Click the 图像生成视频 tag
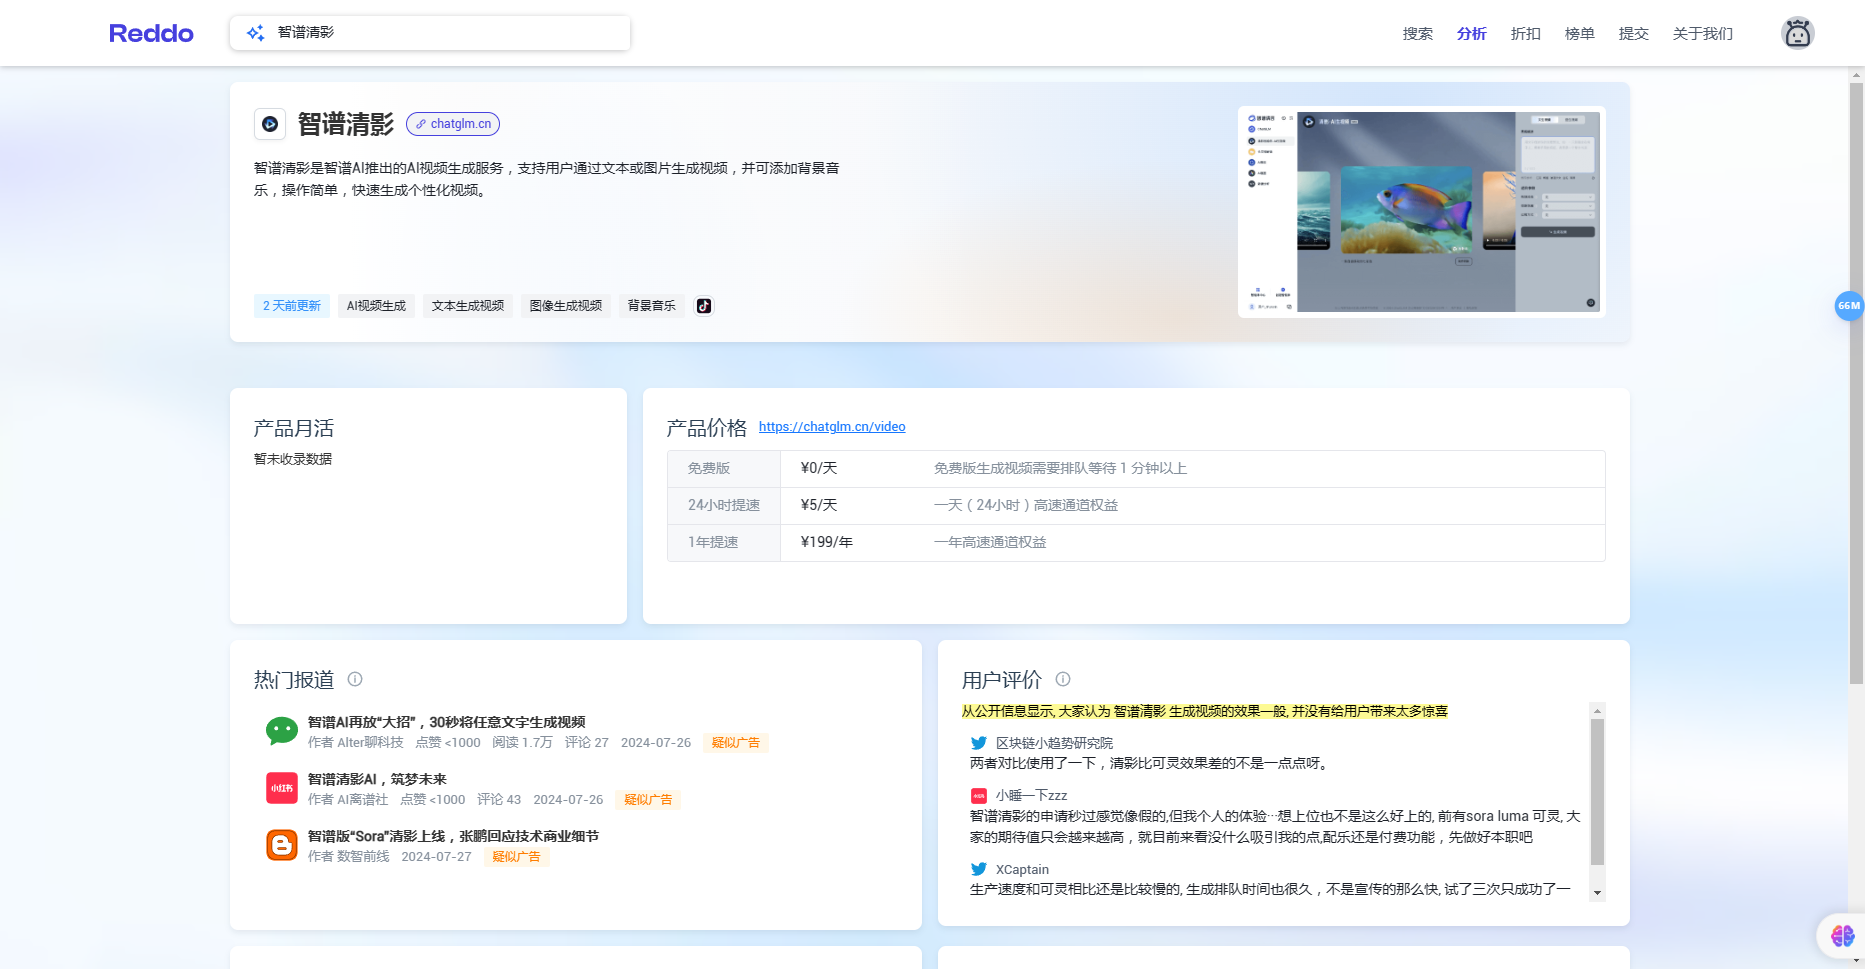Screen dimensions: 1865x969 566,306
